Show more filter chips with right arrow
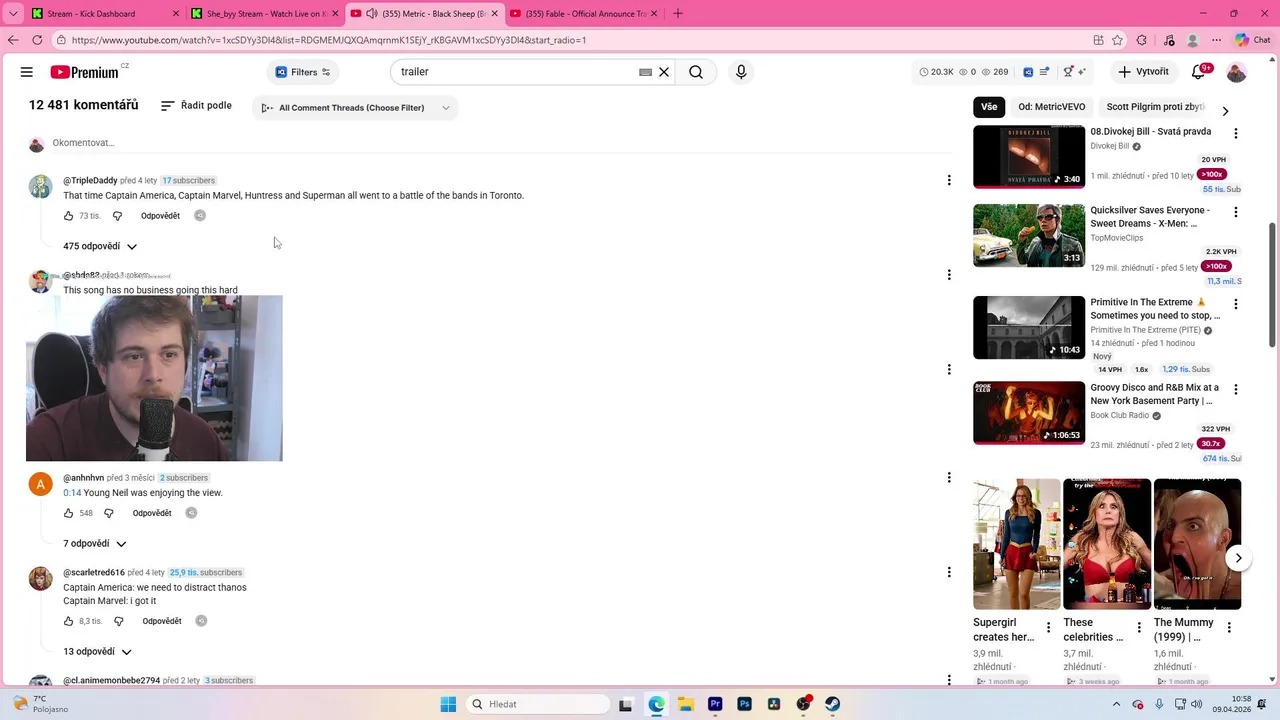 pyautogui.click(x=1225, y=111)
